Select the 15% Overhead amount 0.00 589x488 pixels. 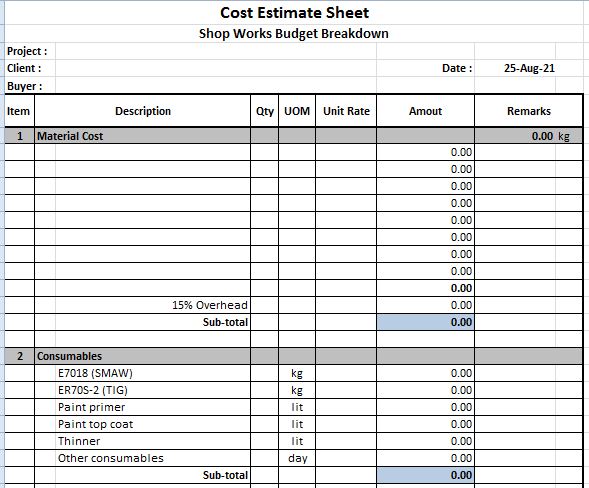point(426,305)
